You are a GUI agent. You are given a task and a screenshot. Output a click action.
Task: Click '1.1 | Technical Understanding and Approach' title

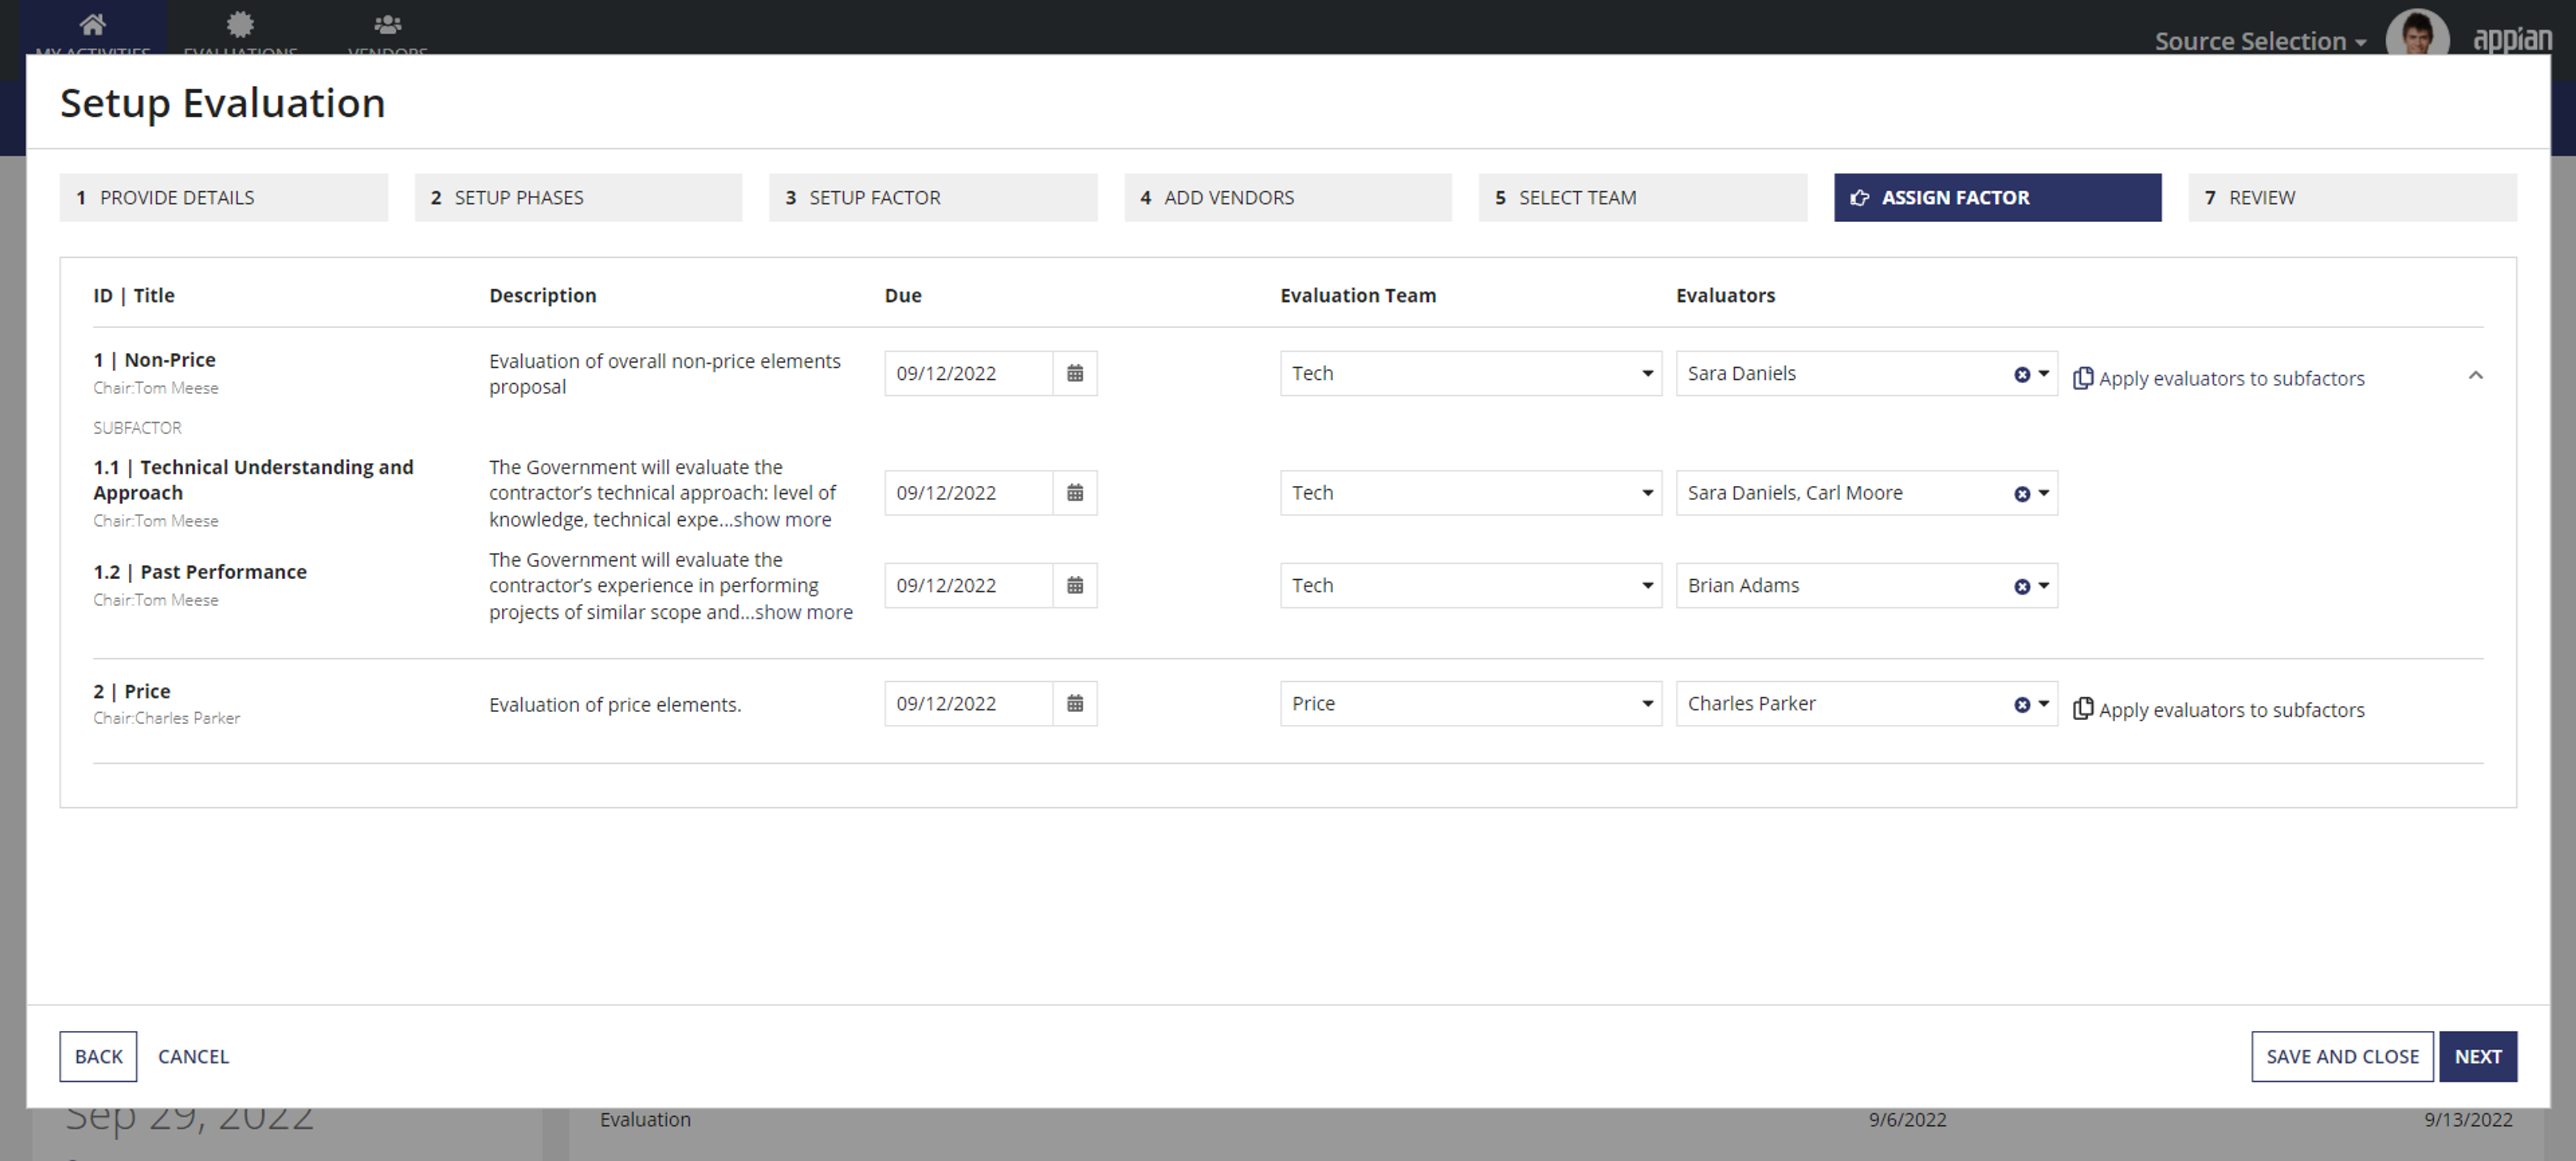tap(253, 480)
